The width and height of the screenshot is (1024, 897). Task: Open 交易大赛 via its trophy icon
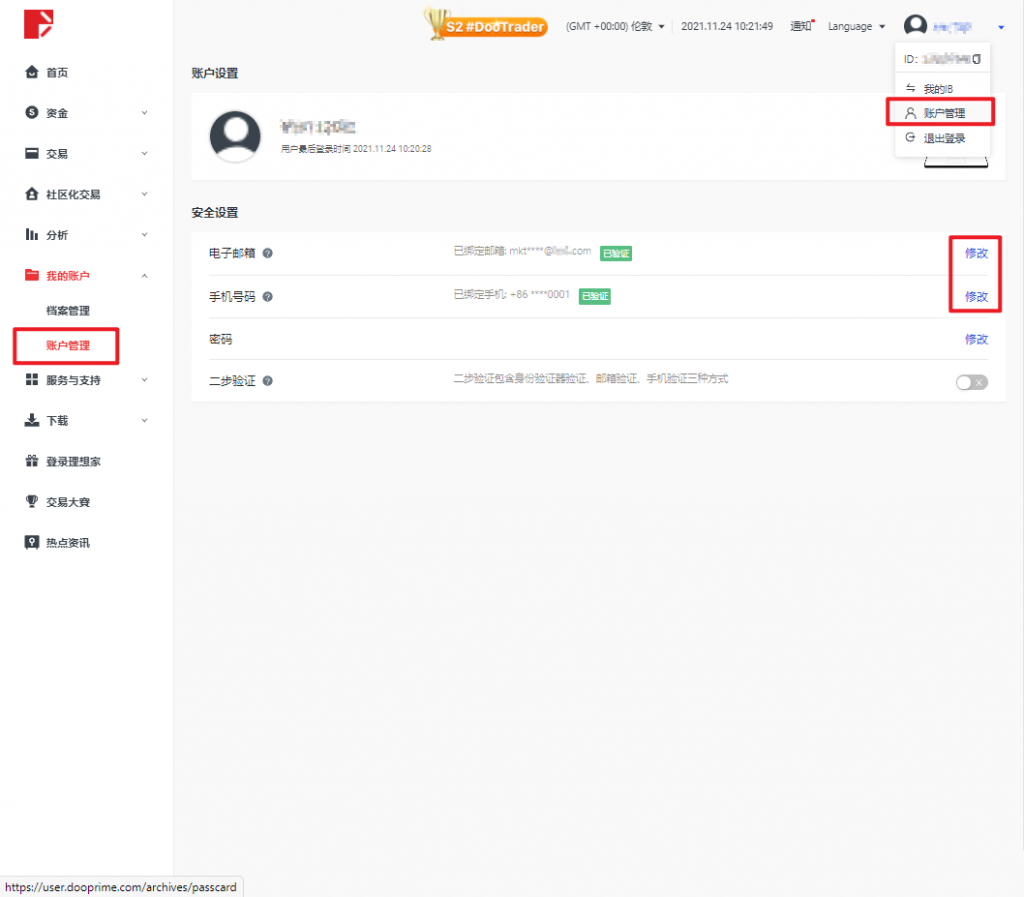tap(31, 501)
